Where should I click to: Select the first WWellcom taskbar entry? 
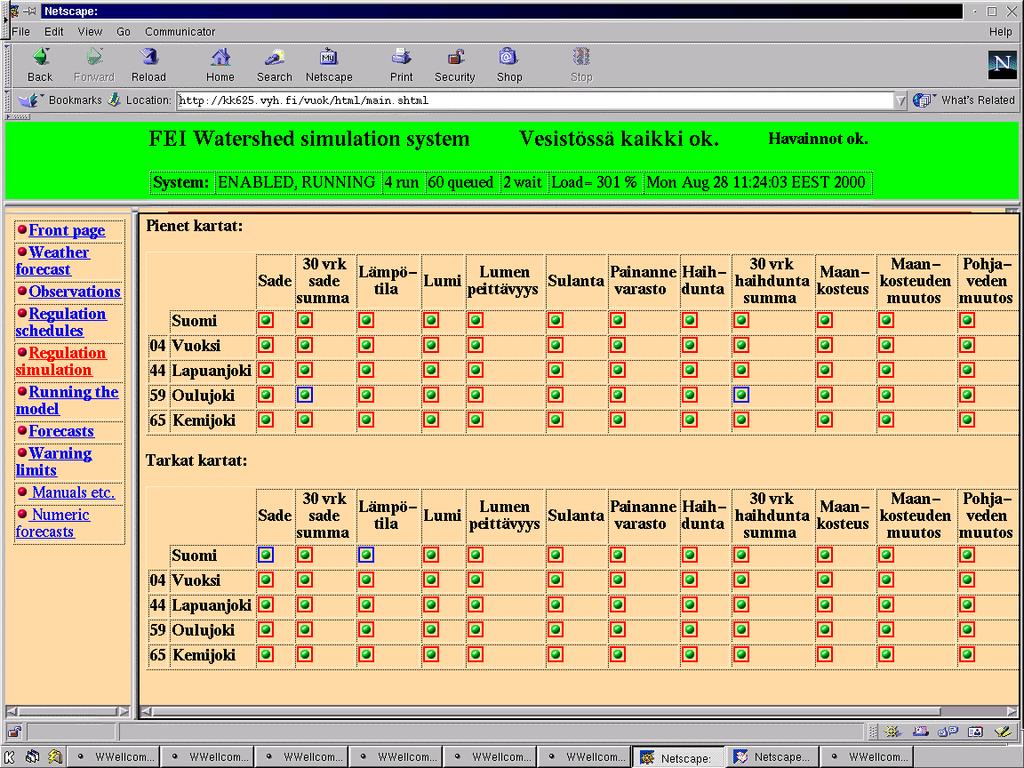[115, 757]
